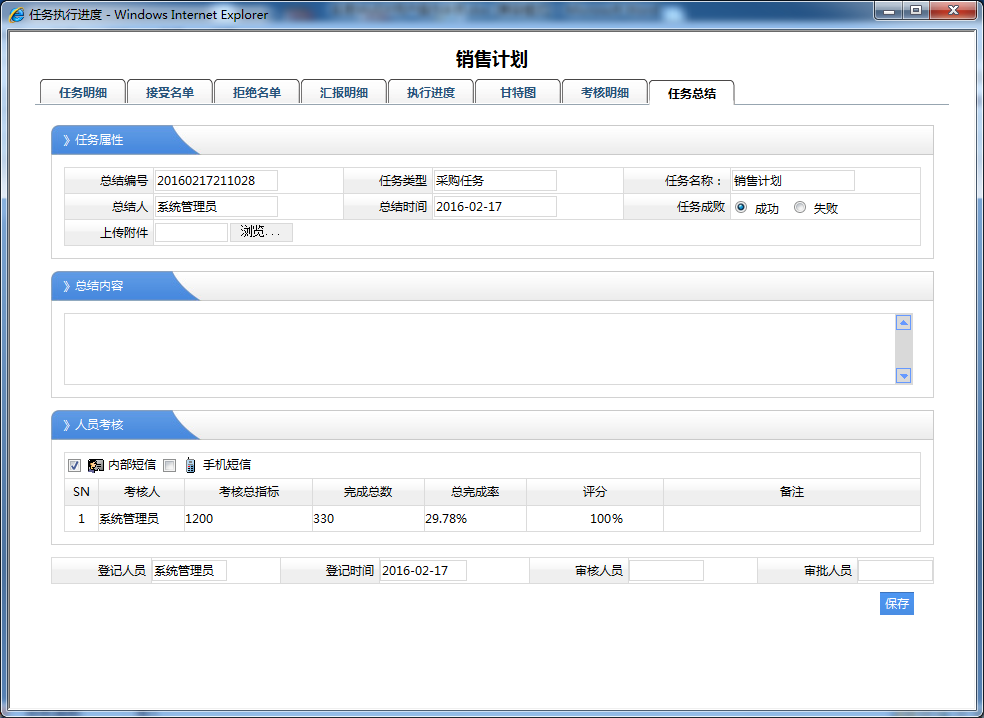This screenshot has height=718, width=984.
Task: Select the 成功 radio button
Action: tap(741, 208)
